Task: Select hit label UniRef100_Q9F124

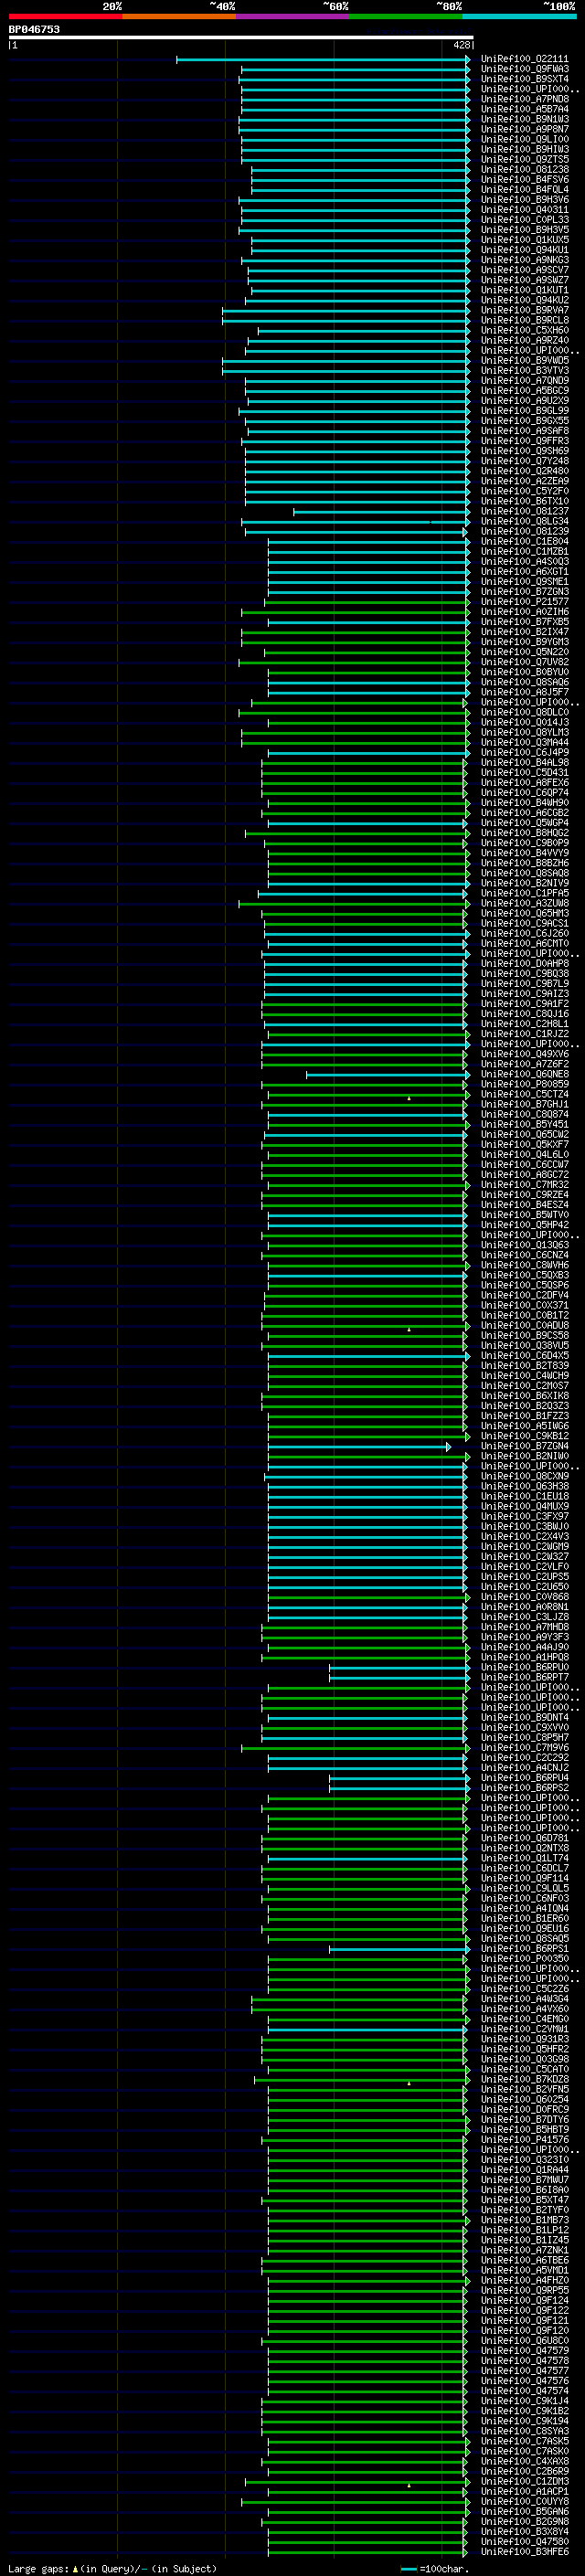Action: [524, 2300]
